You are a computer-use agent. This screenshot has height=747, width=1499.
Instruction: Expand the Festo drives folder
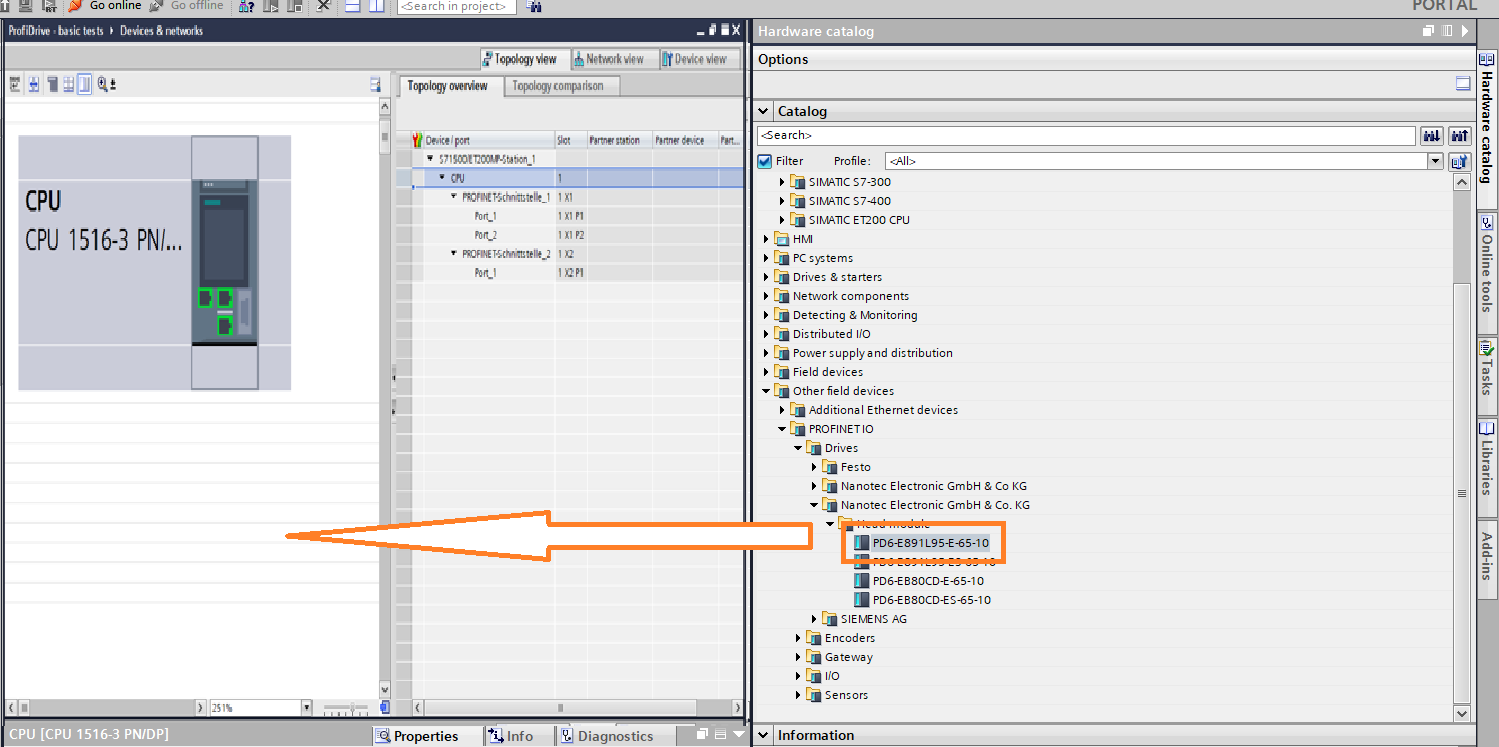pyautogui.click(x=815, y=467)
